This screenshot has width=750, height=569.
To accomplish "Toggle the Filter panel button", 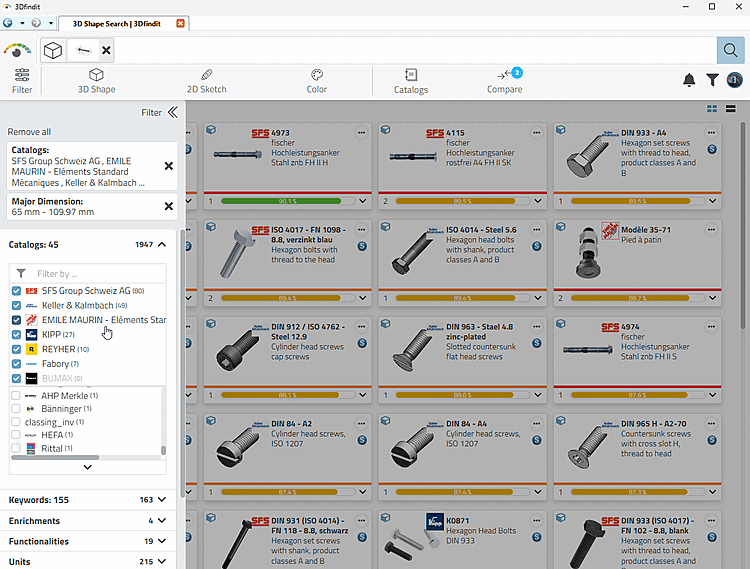I will pyautogui.click(x=22, y=81).
